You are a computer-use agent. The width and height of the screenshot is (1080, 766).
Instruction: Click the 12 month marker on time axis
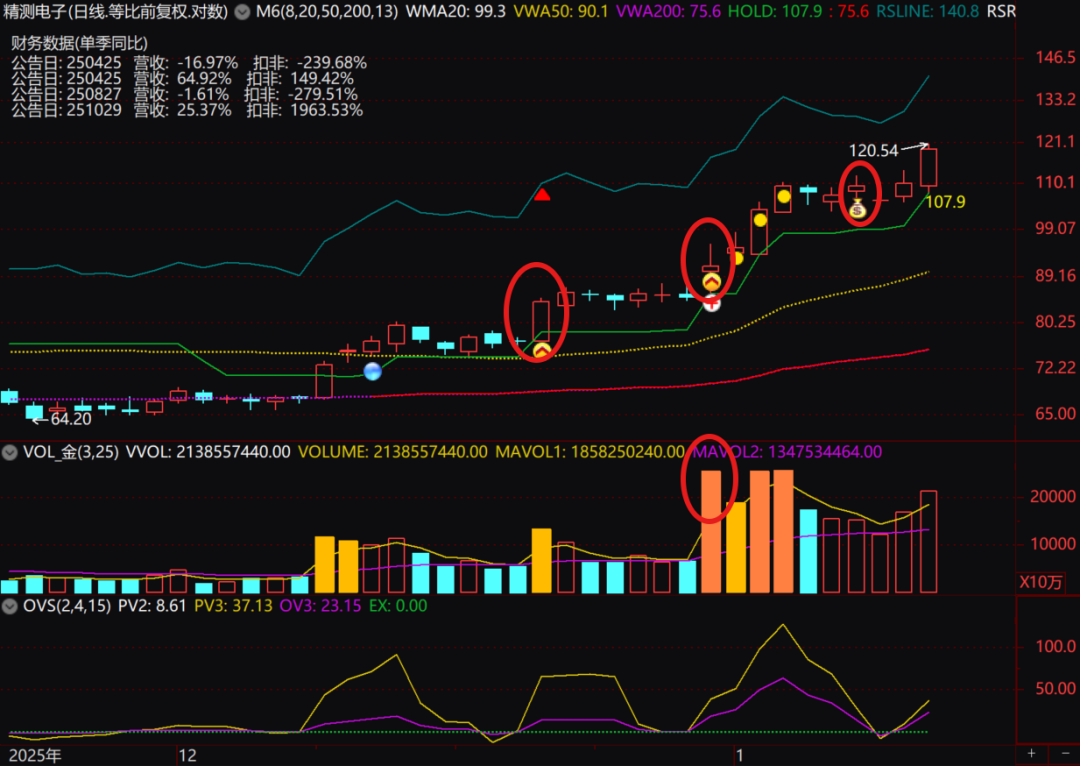187,756
